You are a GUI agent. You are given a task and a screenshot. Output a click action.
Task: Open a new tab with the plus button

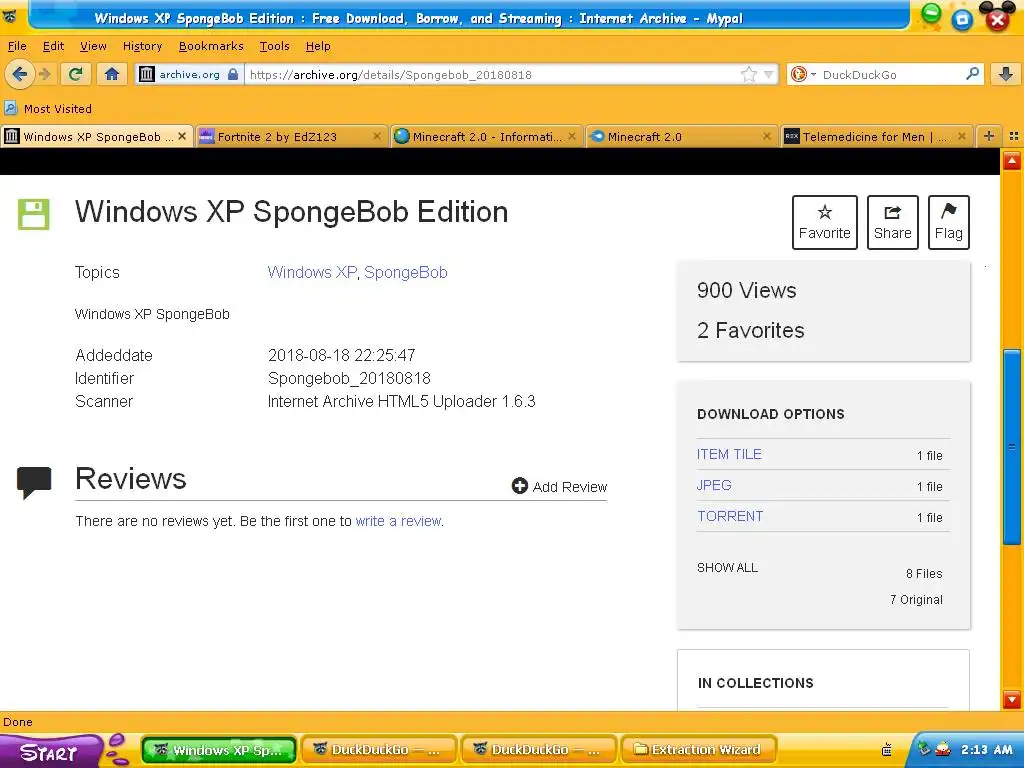click(x=989, y=136)
